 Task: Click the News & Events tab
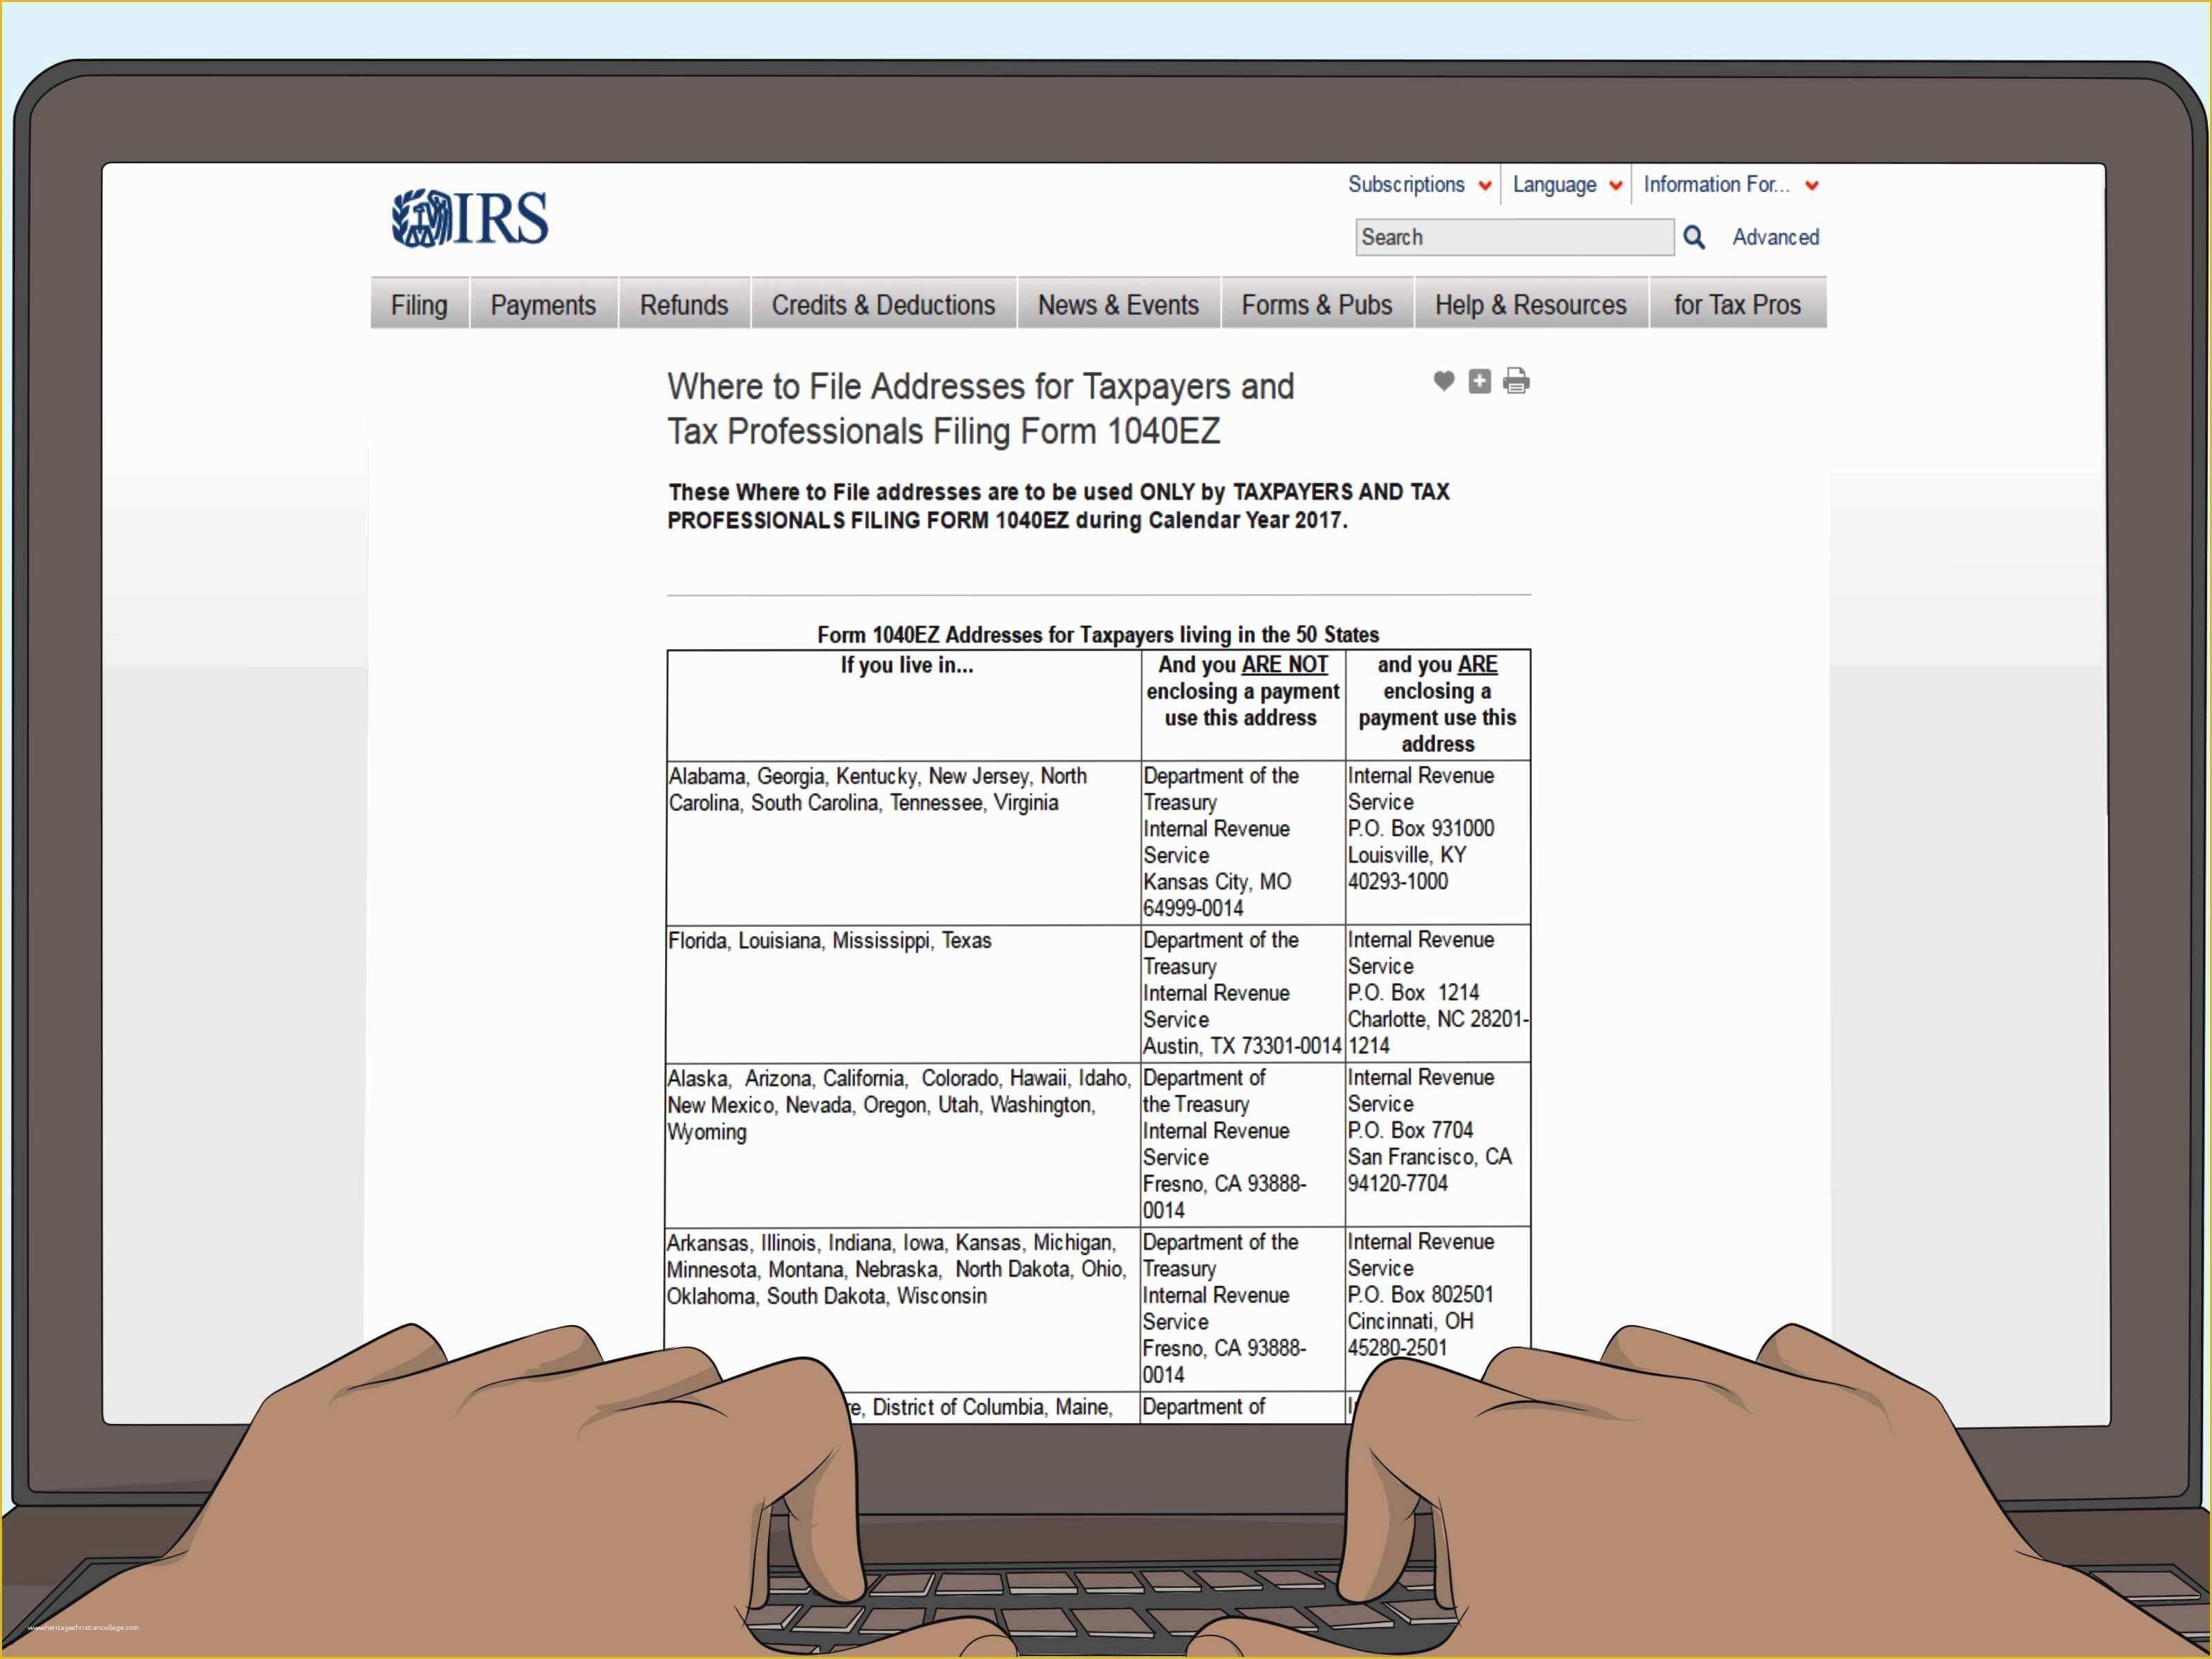pyautogui.click(x=1116, y=303)
